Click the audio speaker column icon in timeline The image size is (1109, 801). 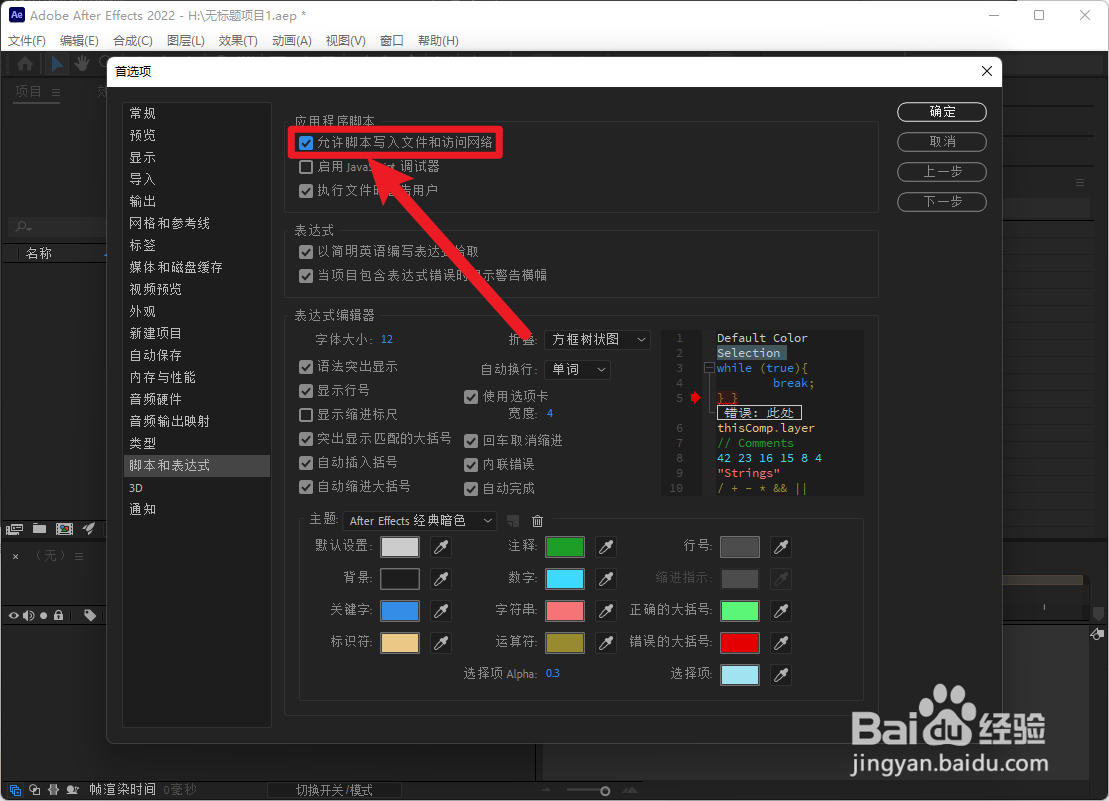28,615
